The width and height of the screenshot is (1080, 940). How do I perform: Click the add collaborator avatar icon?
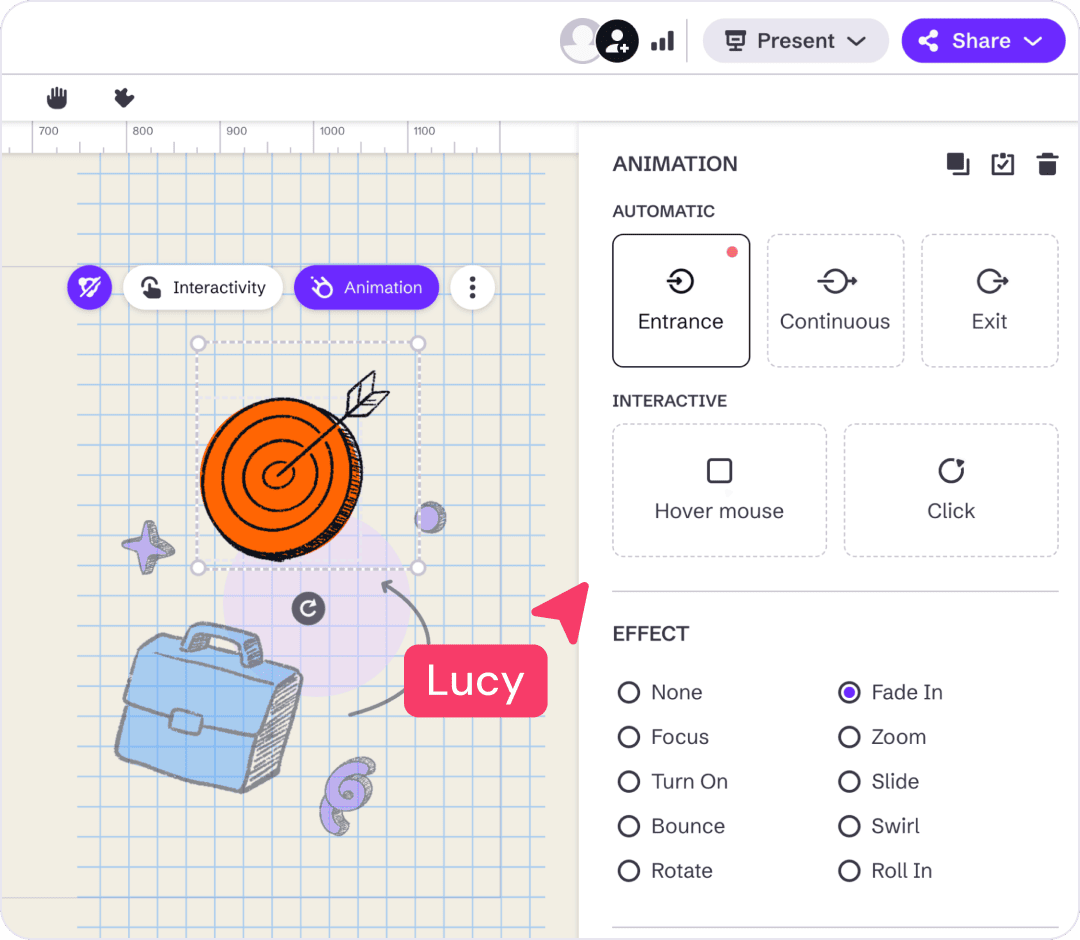pos(617,41)
